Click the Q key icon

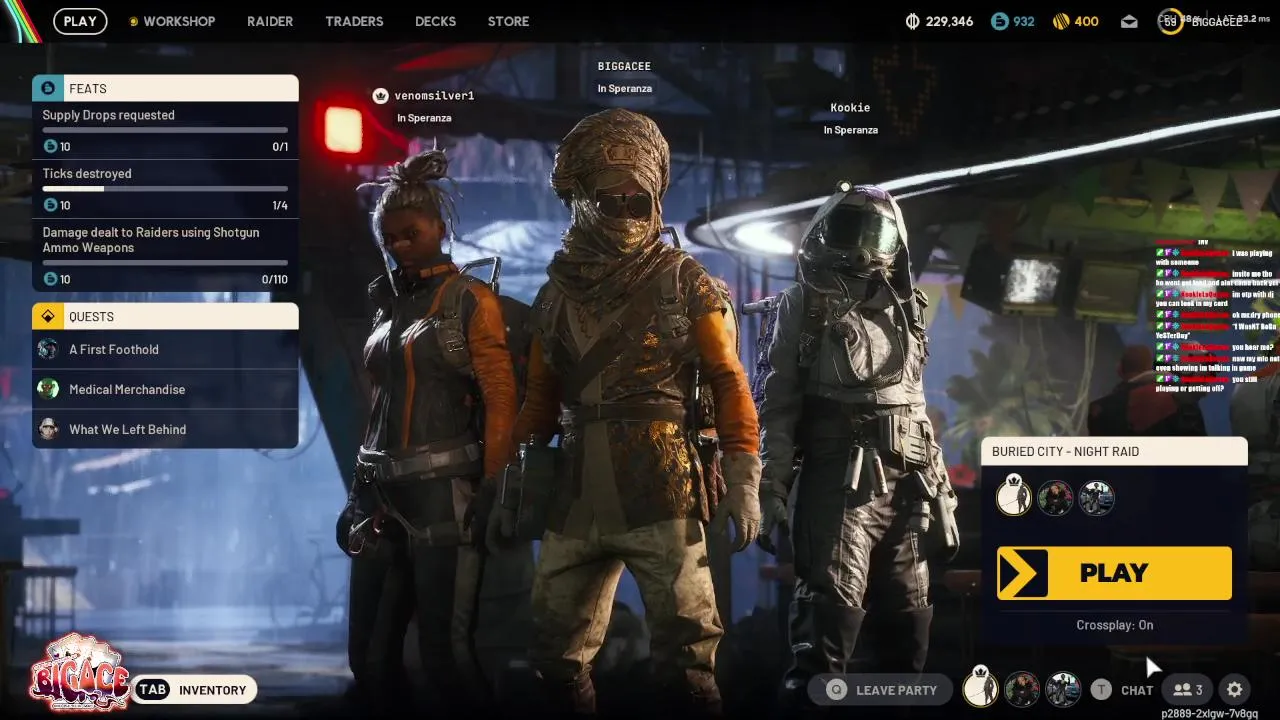click(836, 690)
